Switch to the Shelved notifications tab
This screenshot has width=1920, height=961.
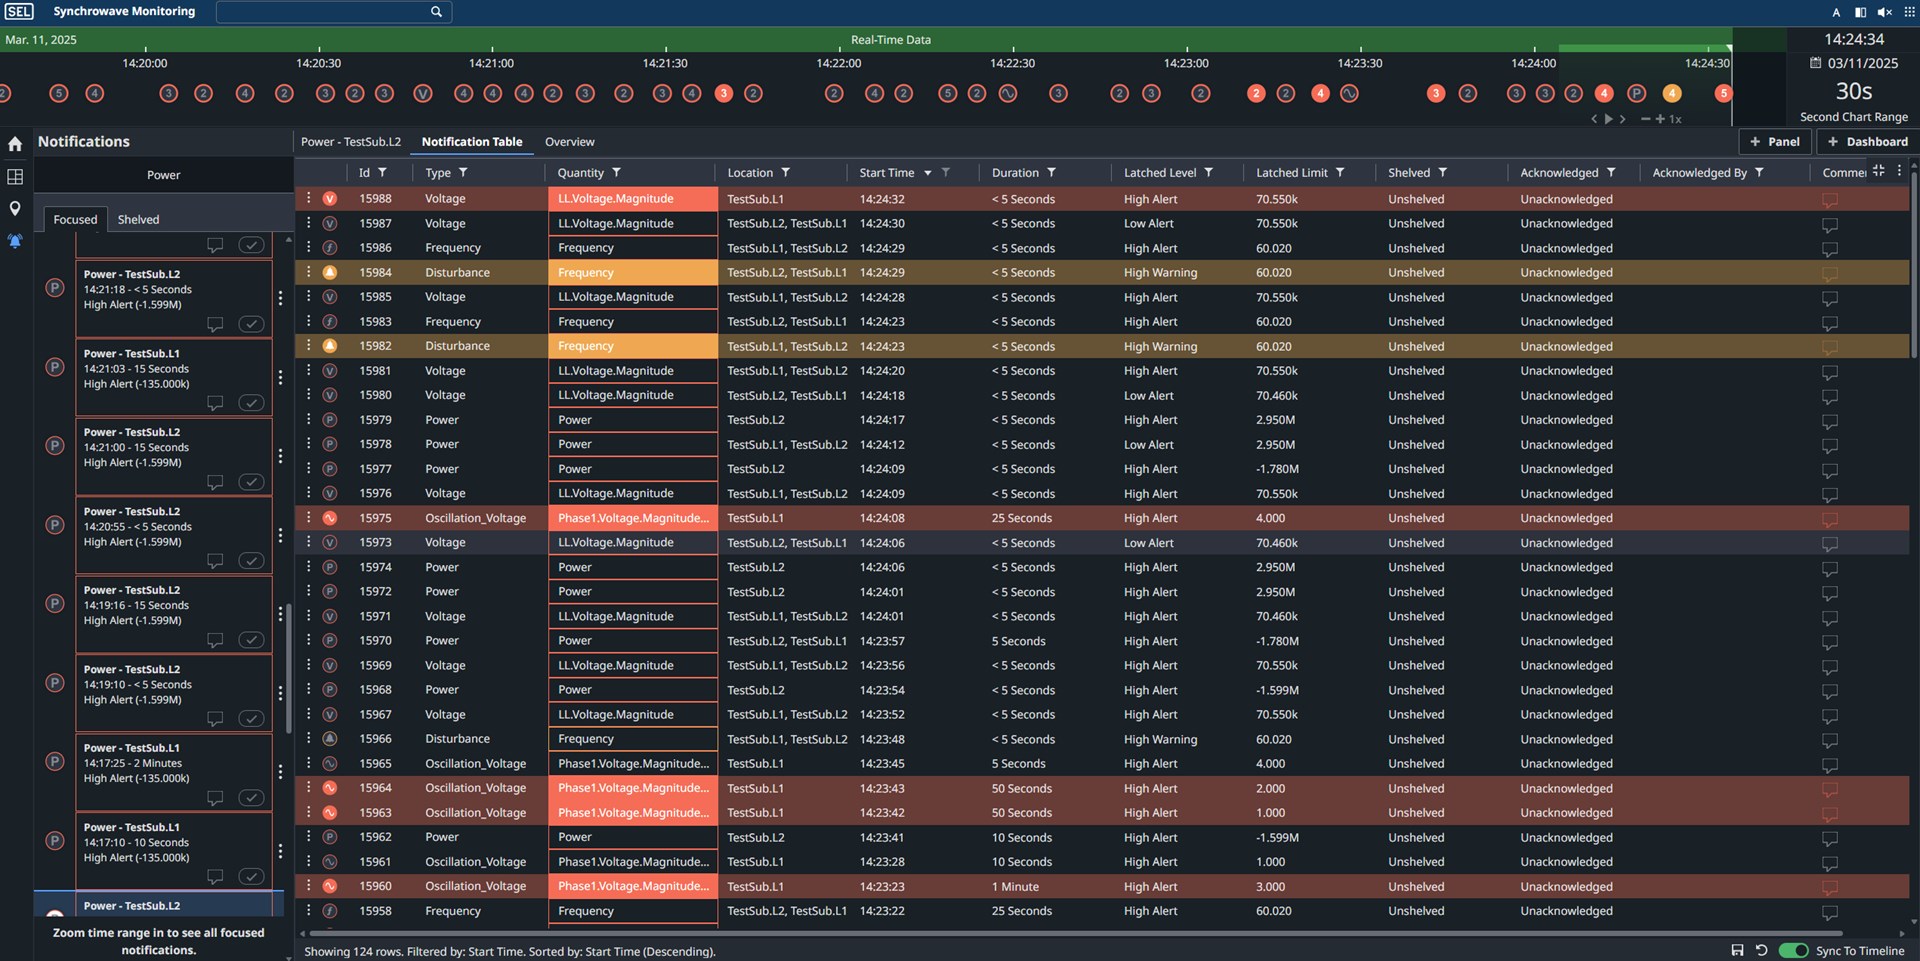[138, 219]
